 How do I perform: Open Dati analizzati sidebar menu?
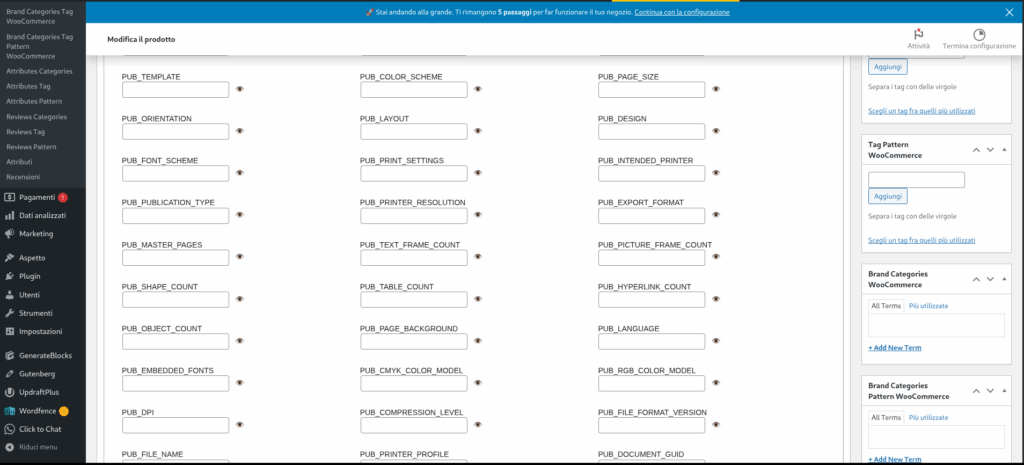pos(42,216)
